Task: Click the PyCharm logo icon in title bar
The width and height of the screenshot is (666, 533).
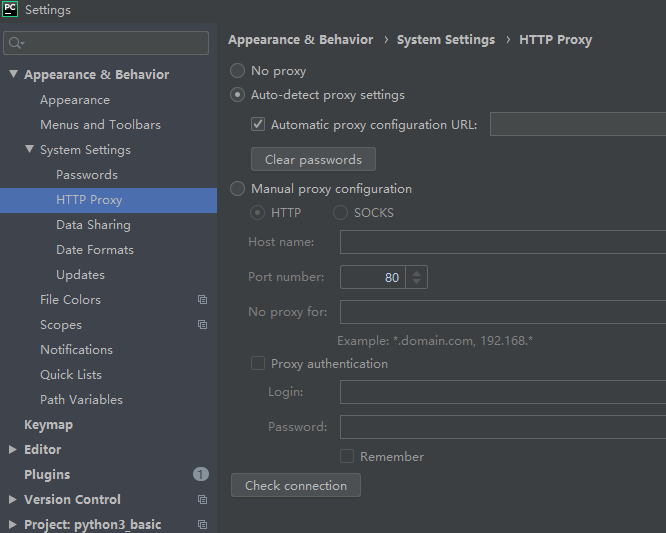Action: 10,10
